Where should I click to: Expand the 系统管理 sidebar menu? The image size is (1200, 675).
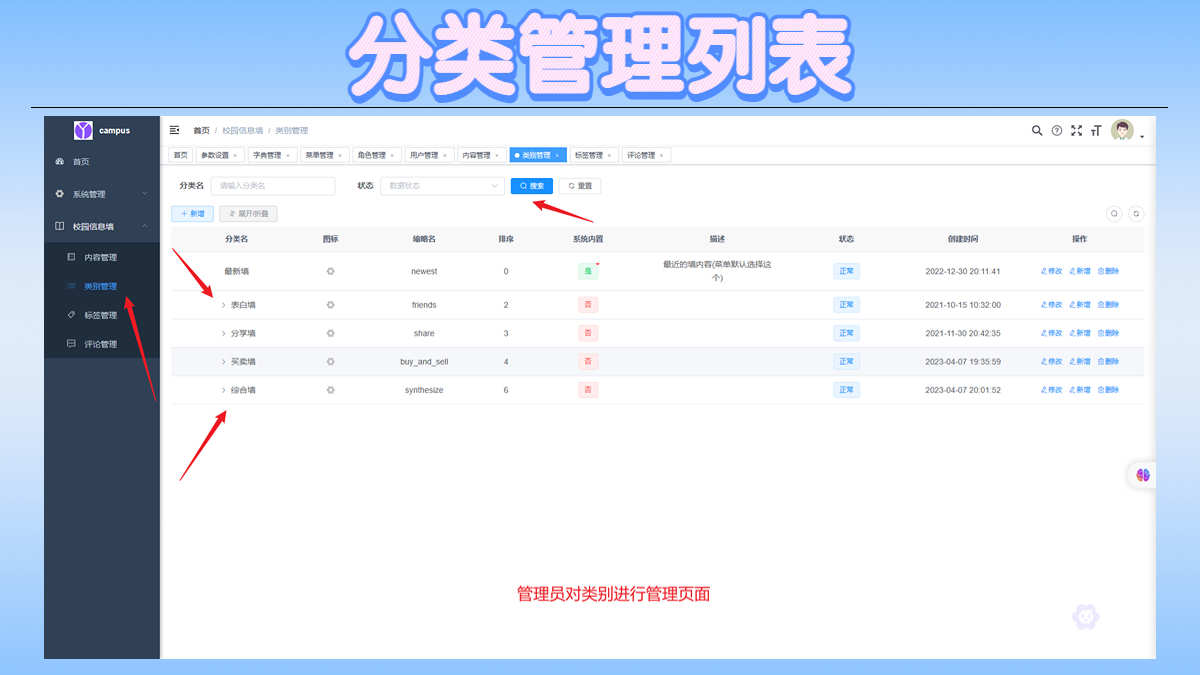point(102,194)
